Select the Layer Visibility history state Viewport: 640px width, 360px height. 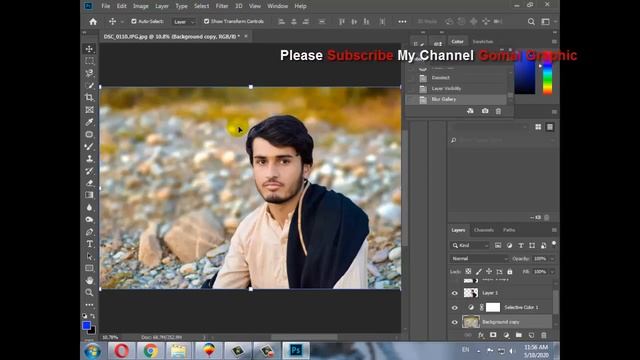(457, 89)
